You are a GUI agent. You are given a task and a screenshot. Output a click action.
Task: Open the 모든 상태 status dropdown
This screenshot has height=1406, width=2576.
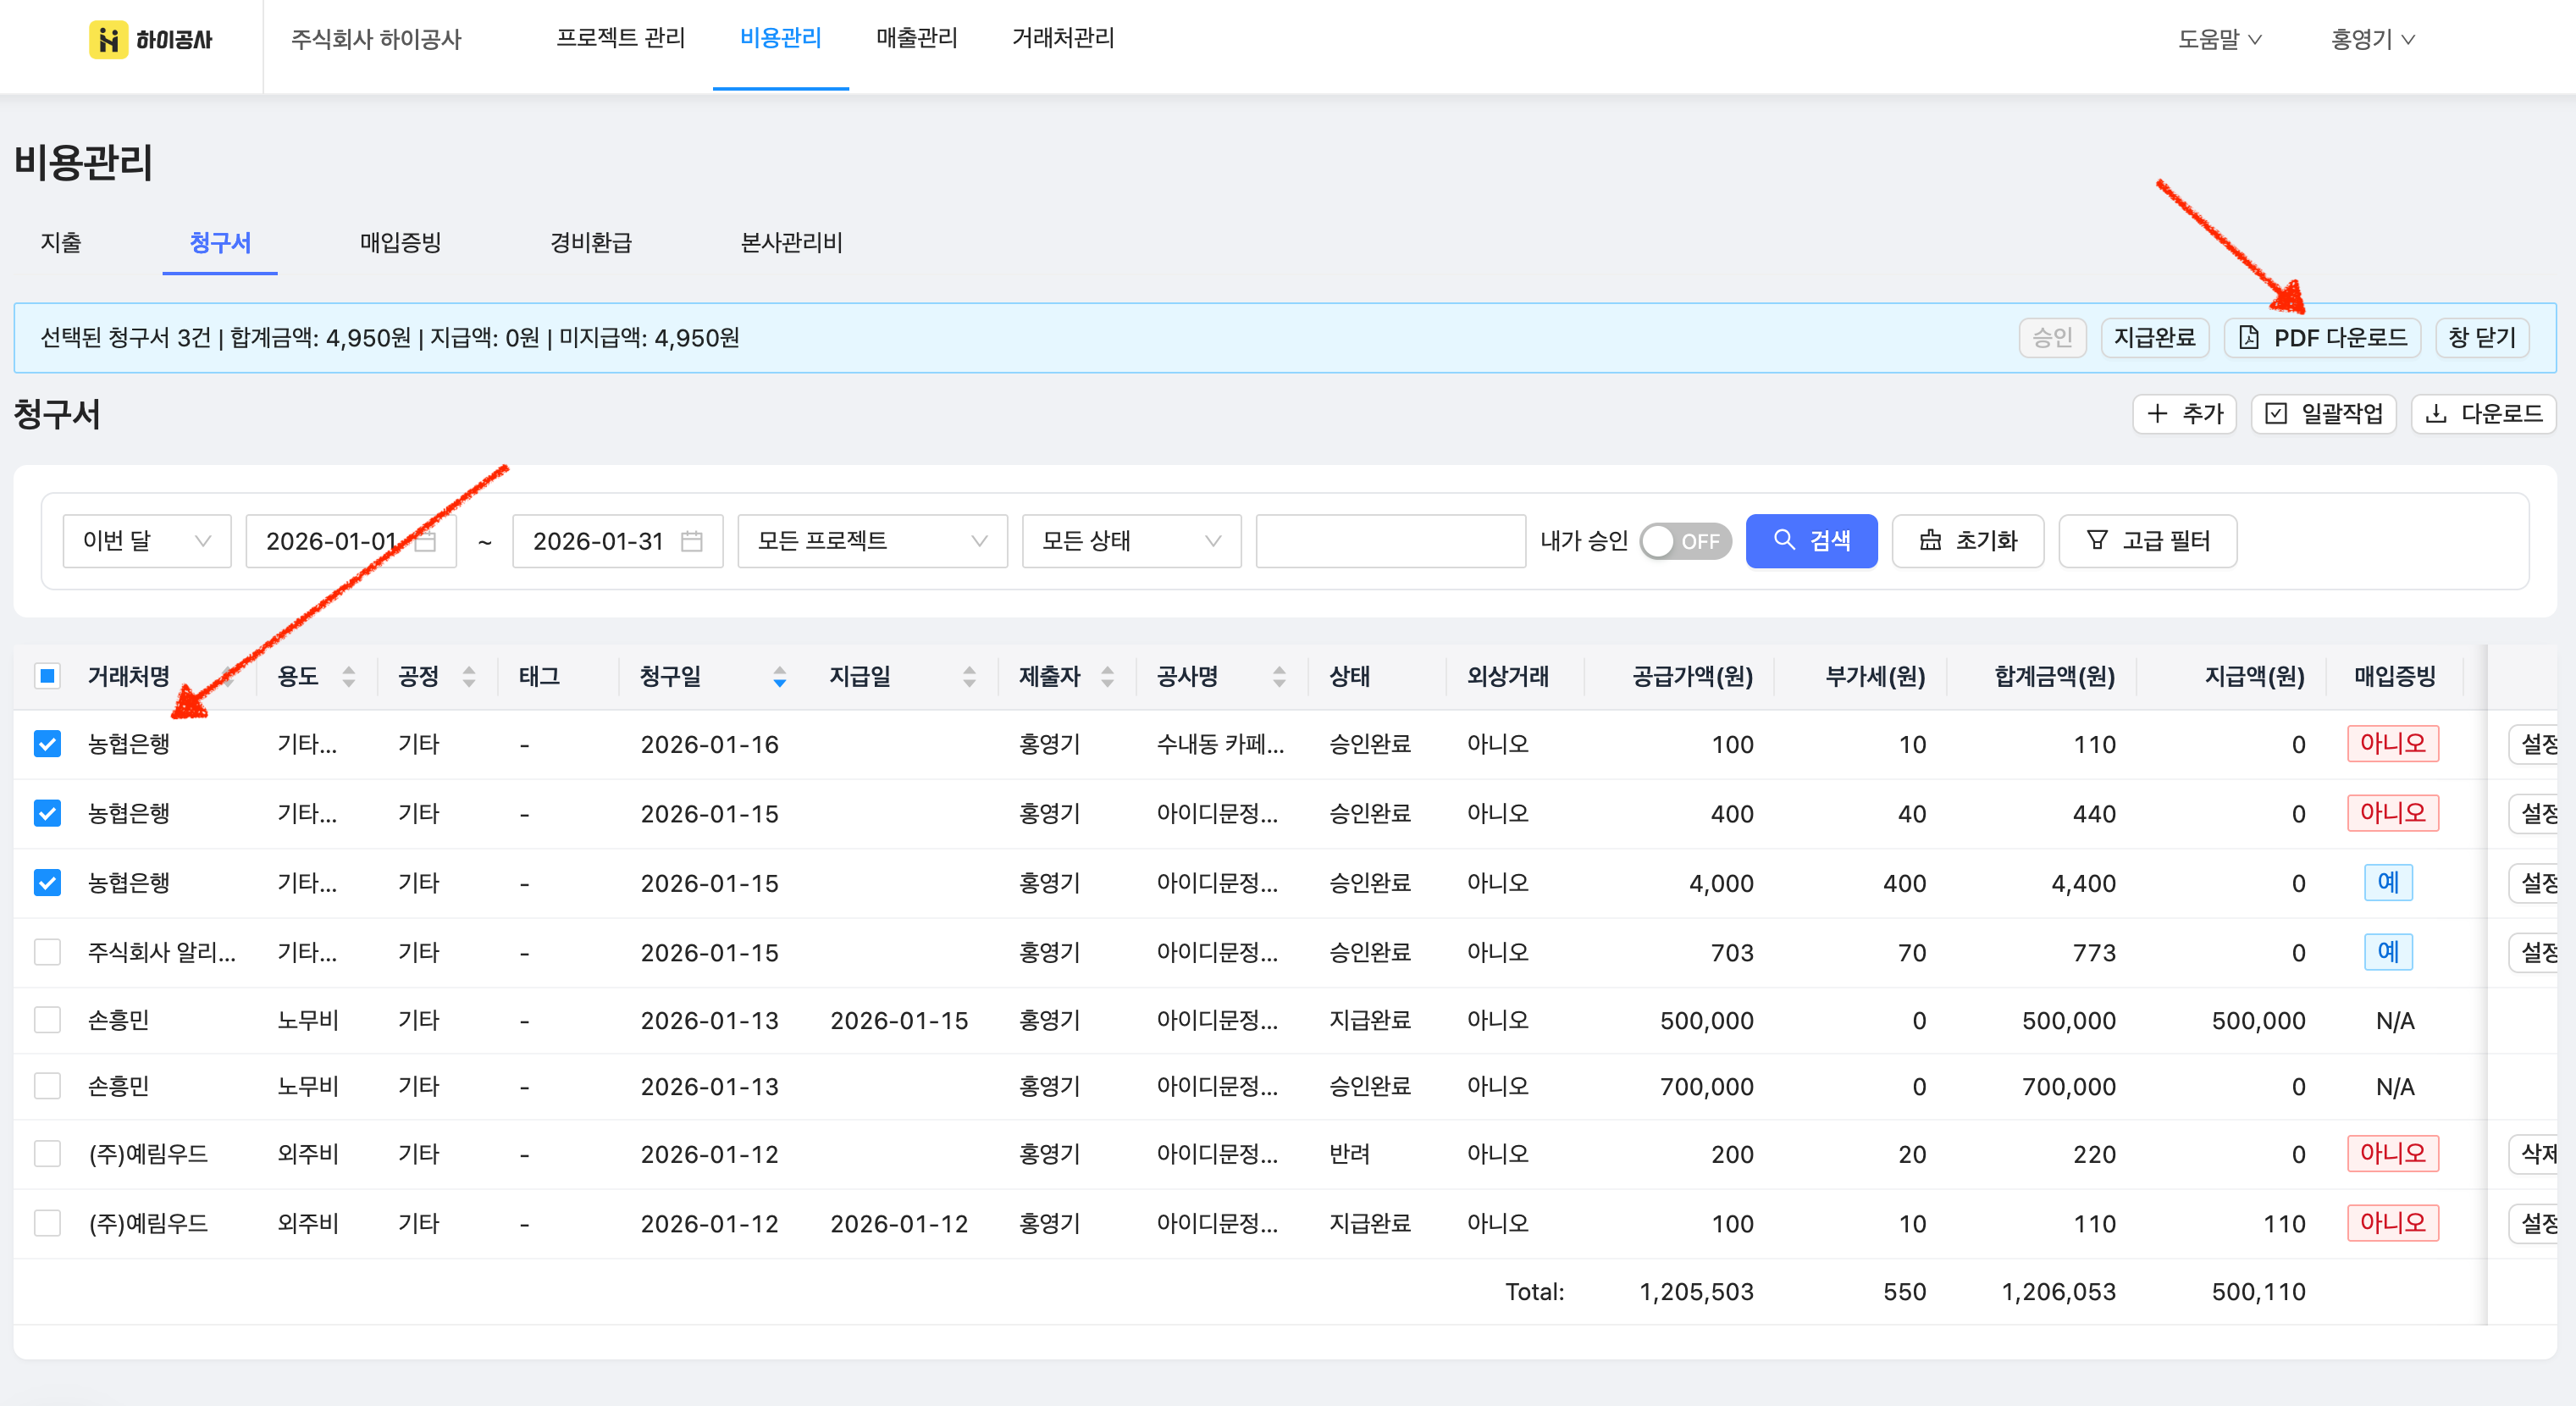(x=1130, y=541)
